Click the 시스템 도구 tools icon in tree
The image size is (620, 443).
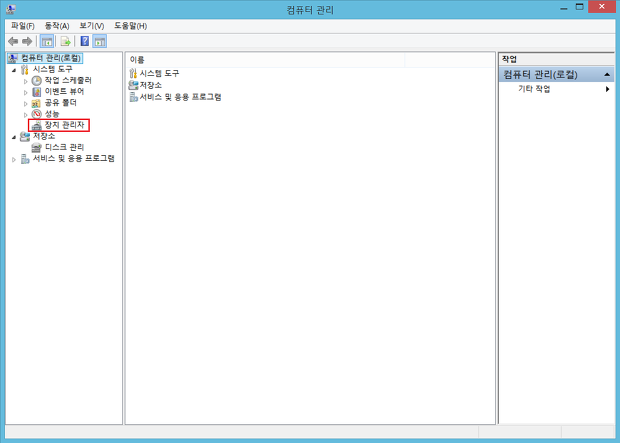[x=25, y=70]
